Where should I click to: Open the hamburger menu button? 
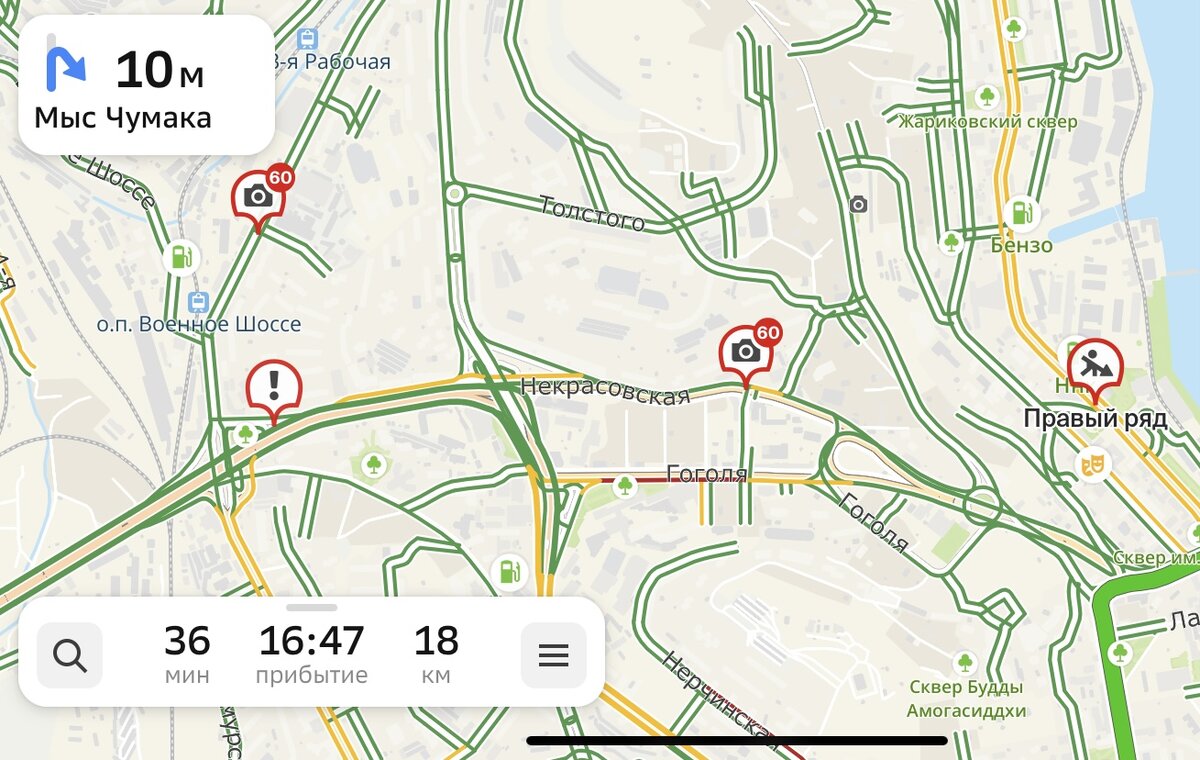click(x=553, y=655)
